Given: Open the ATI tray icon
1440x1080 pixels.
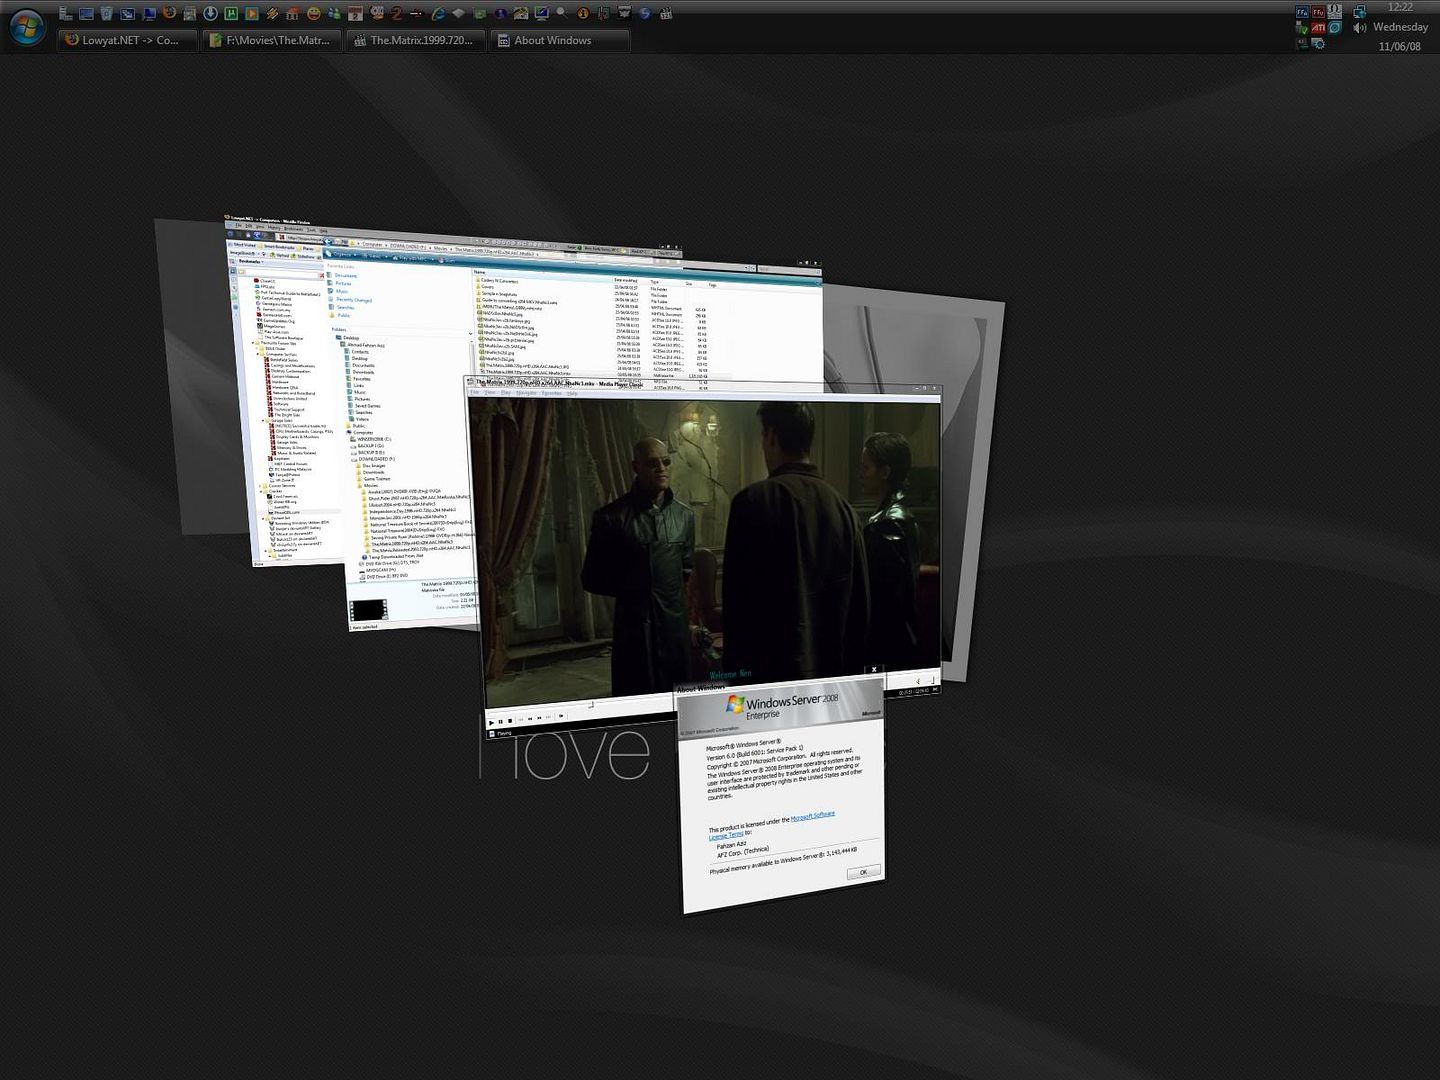Looking at the screenshot, I should 1318,28.
